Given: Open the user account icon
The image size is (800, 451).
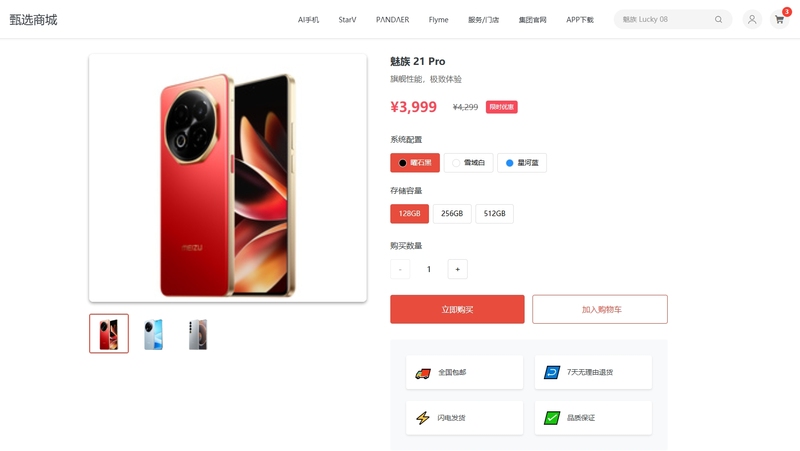Looking at the screenshot, I should click(752, 19).
